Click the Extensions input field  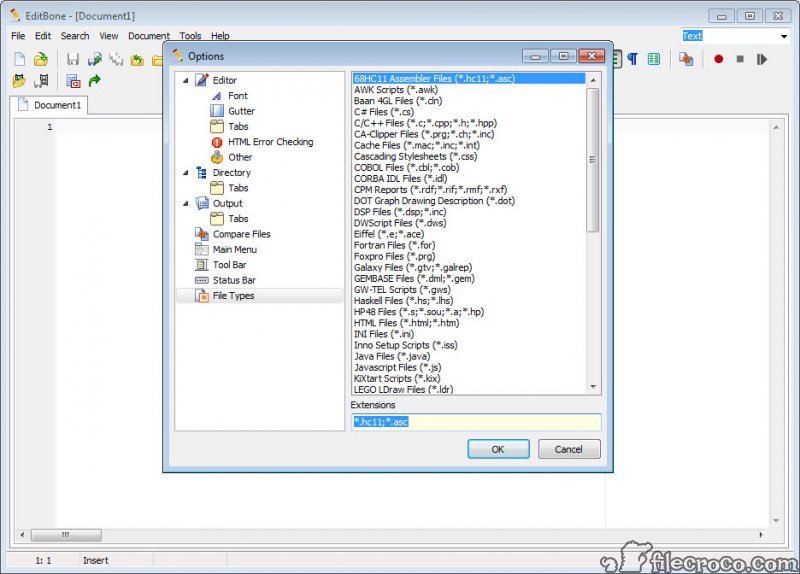(476, 422)
